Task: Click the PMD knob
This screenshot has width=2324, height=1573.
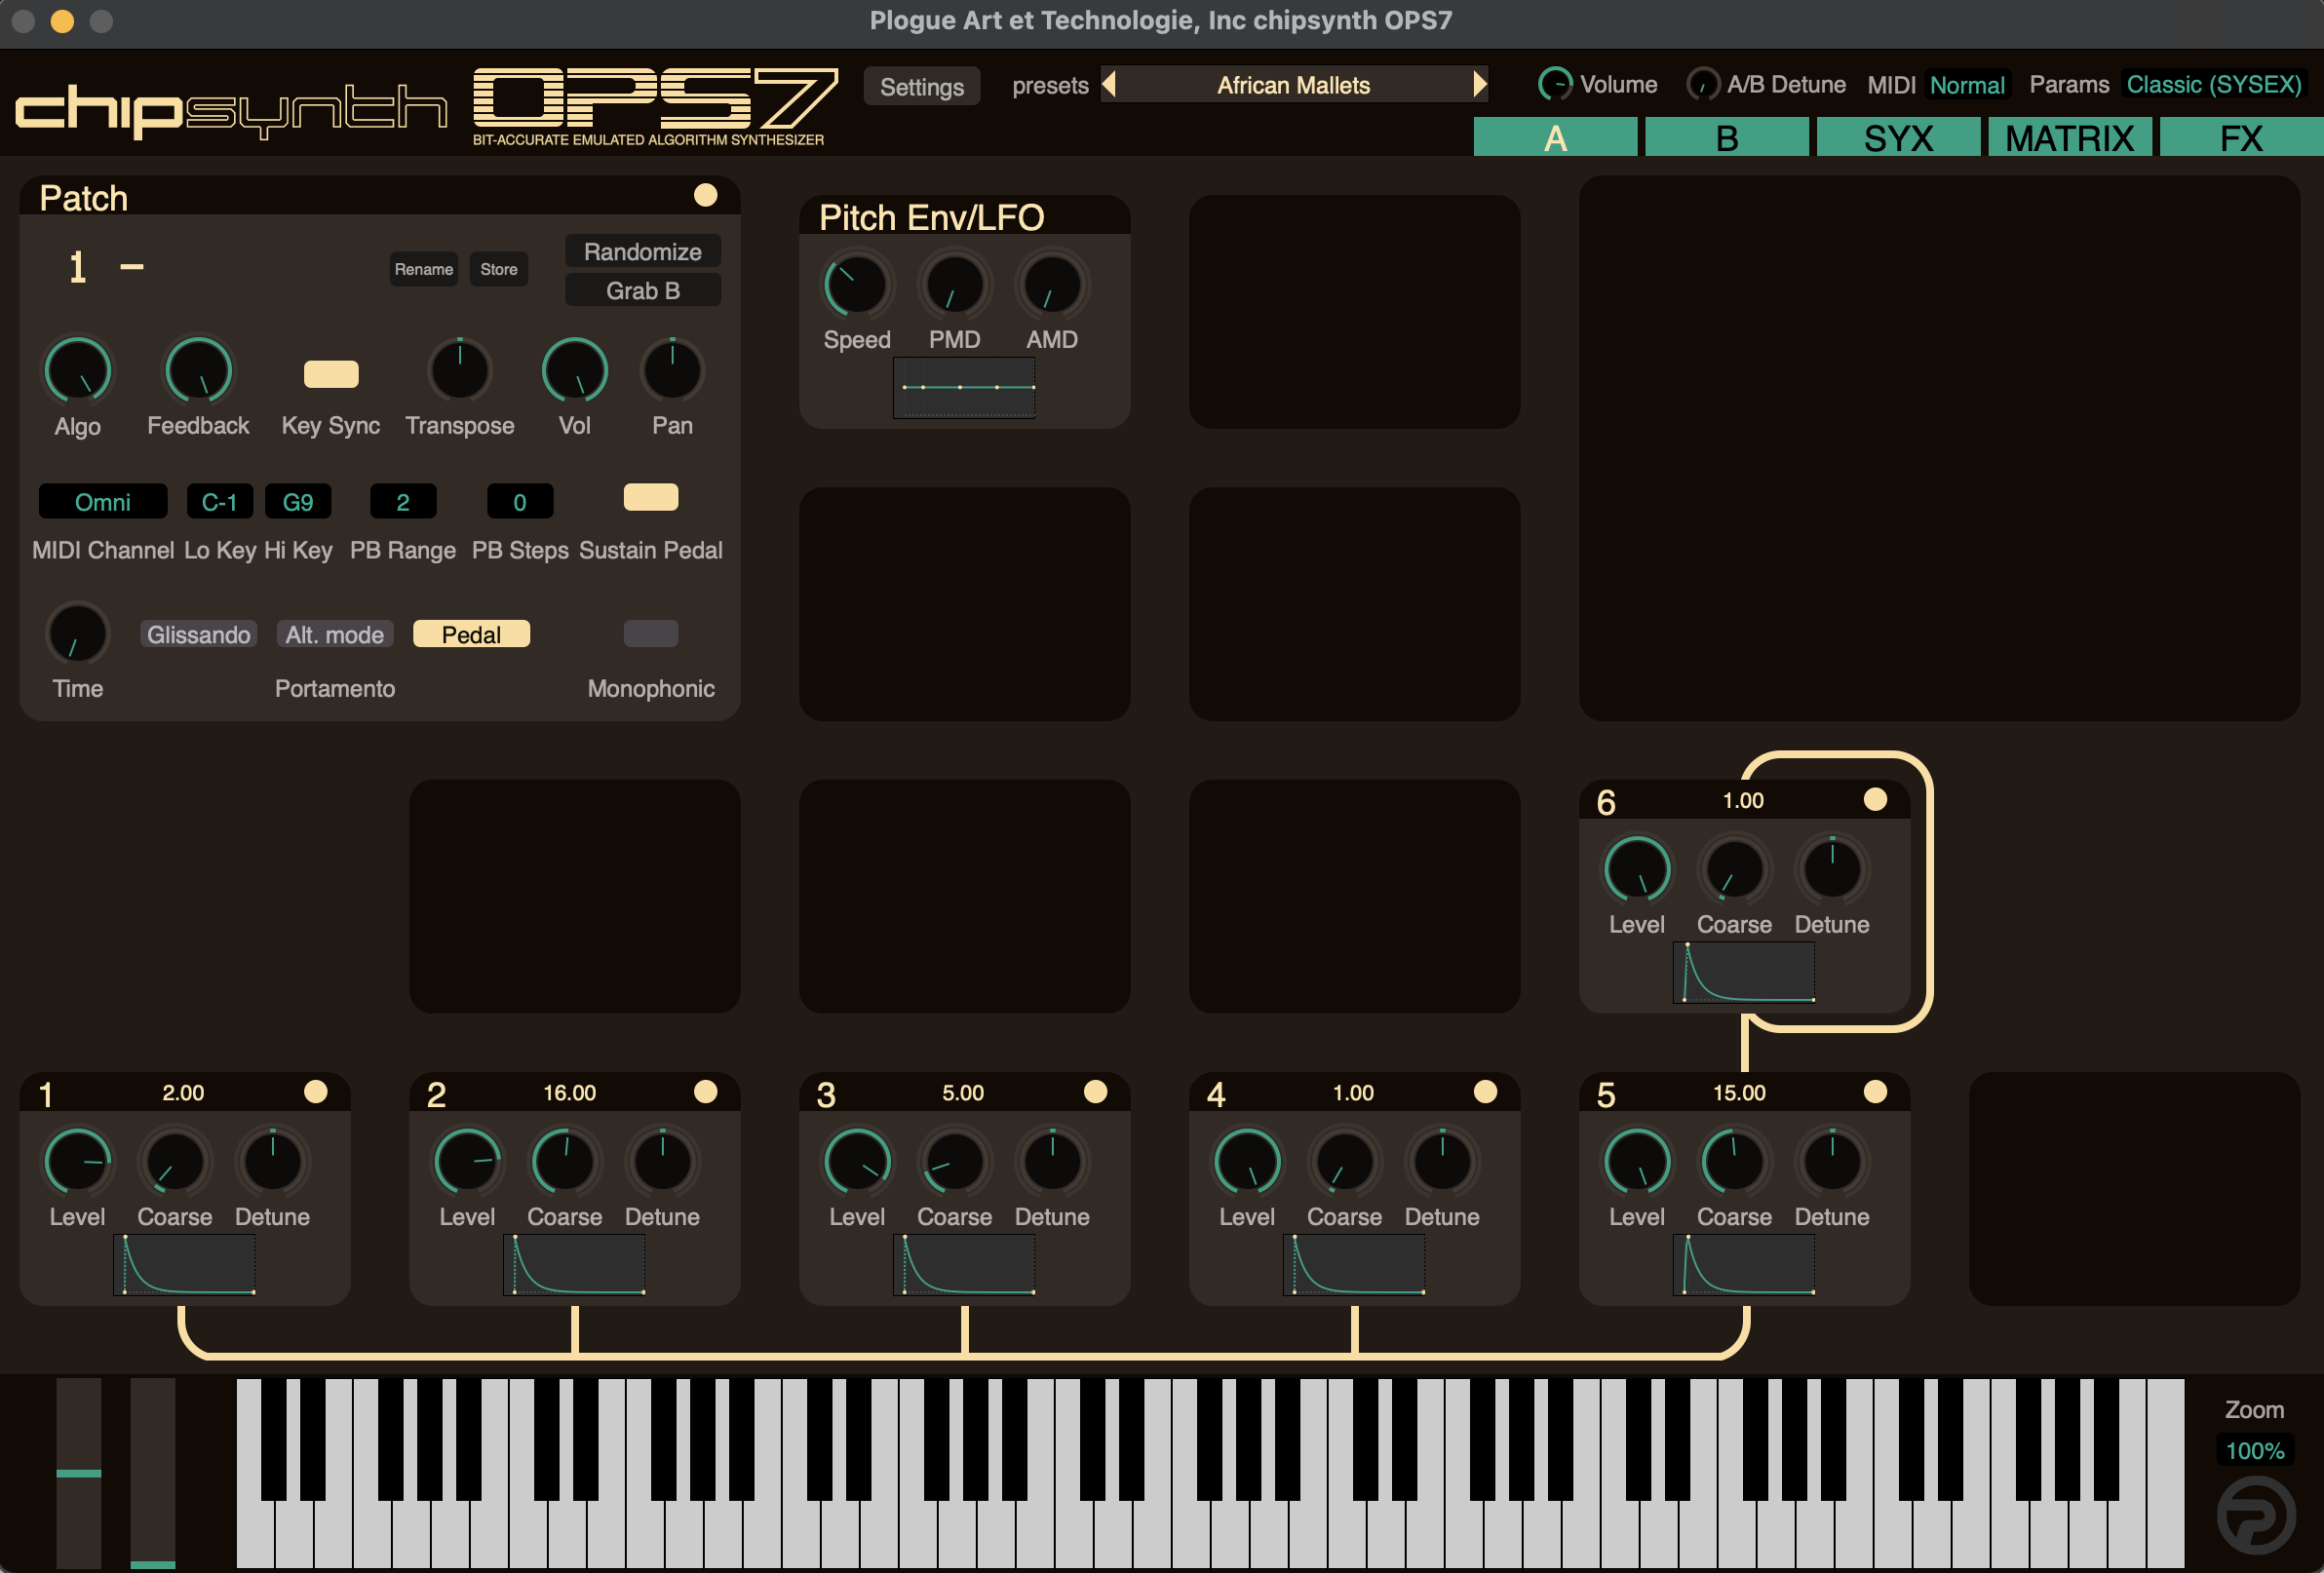Action: pyautogui.click(x=955, y=285)
